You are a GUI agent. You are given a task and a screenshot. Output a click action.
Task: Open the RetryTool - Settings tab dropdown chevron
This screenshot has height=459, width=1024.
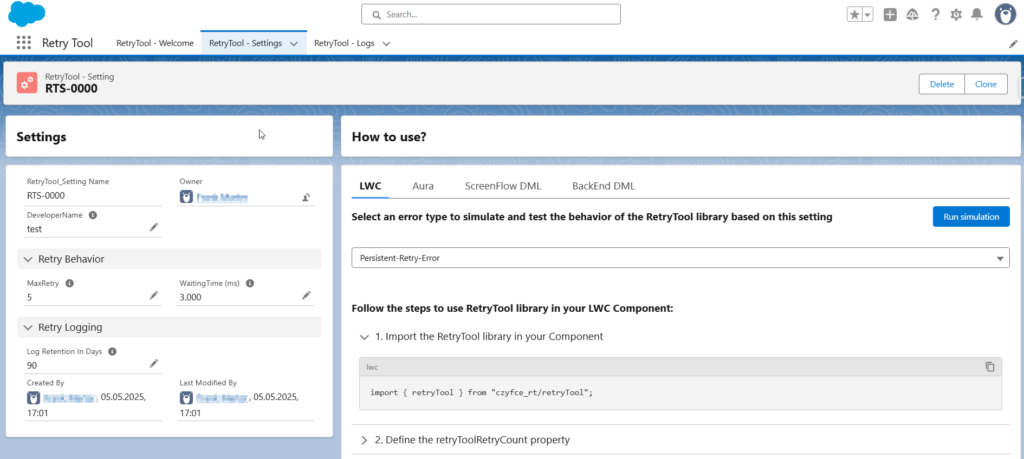(x=293, y=44)
